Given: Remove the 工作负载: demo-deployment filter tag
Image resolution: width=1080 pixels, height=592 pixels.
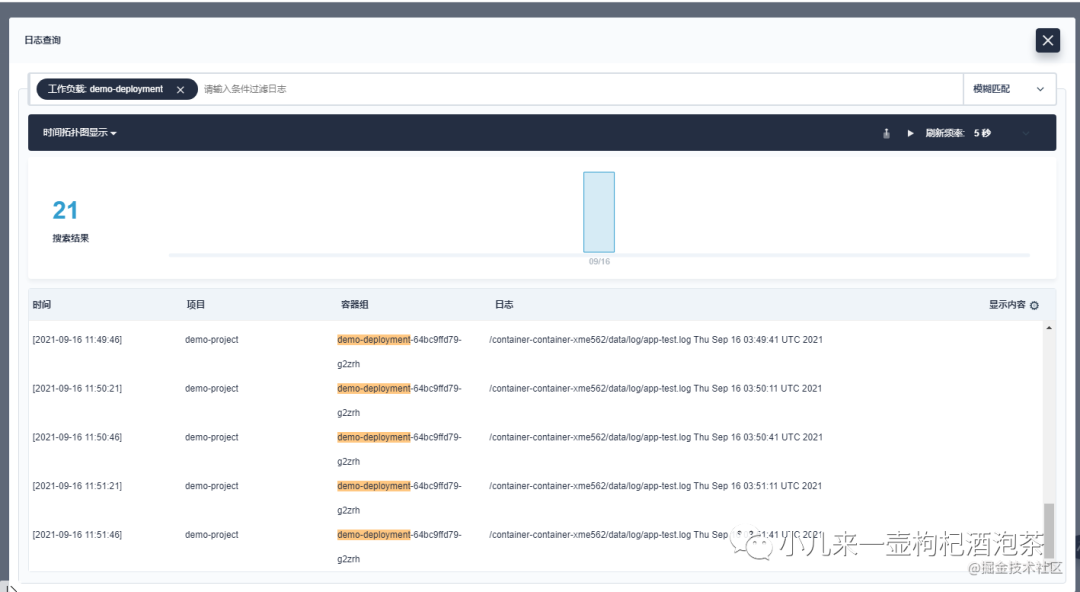Looking at the screenshot, I should point(180,90).
